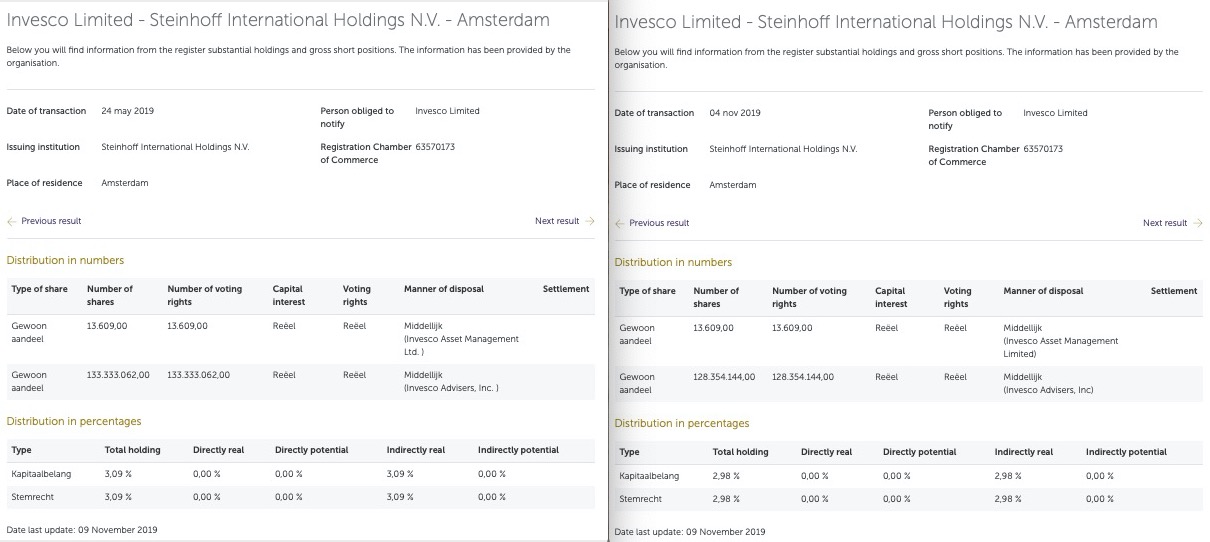Click right arrow icon on 24 may page
Viewport: 1210px width, 542px height.
click(x=590, y=221)
